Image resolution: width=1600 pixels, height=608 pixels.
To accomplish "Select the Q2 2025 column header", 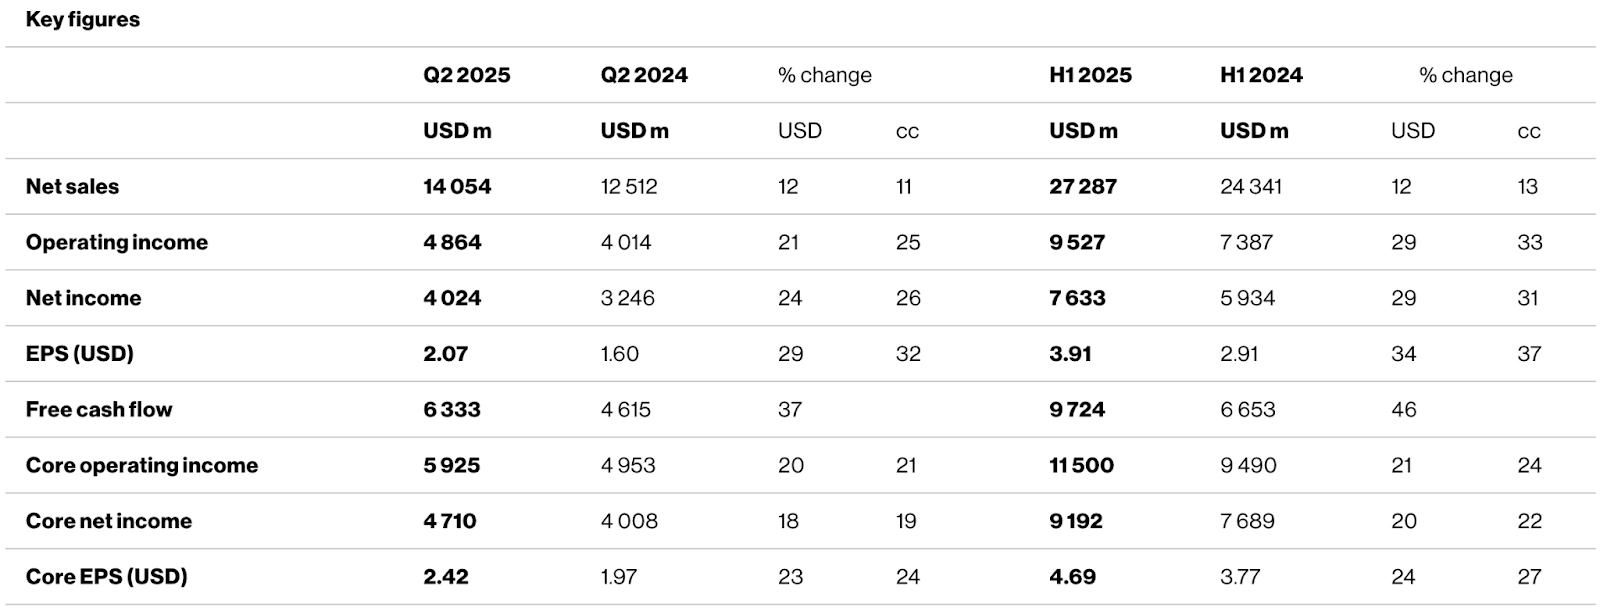I will [466, 75].
